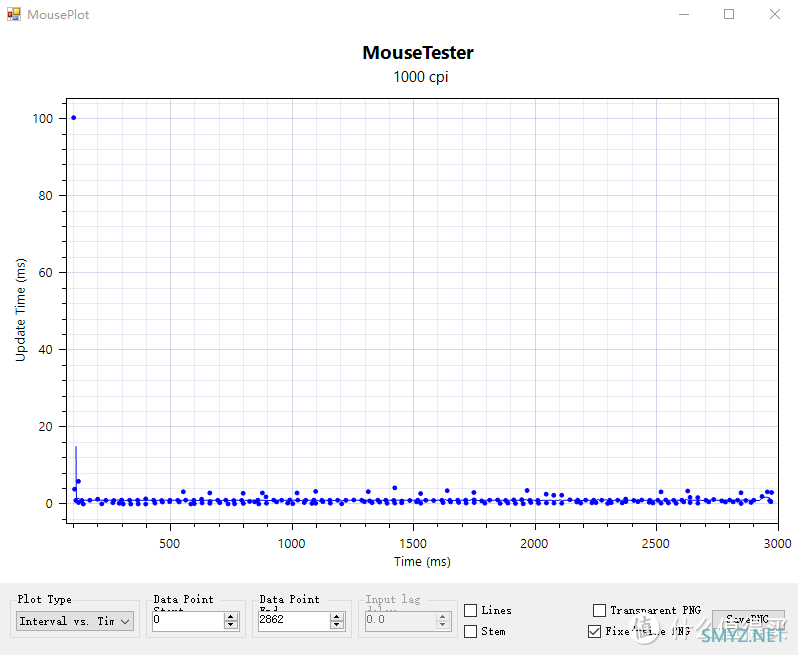Click the MouseTester chart title
The height and width of the screenshot is (655, 798).
pos(418,53)
